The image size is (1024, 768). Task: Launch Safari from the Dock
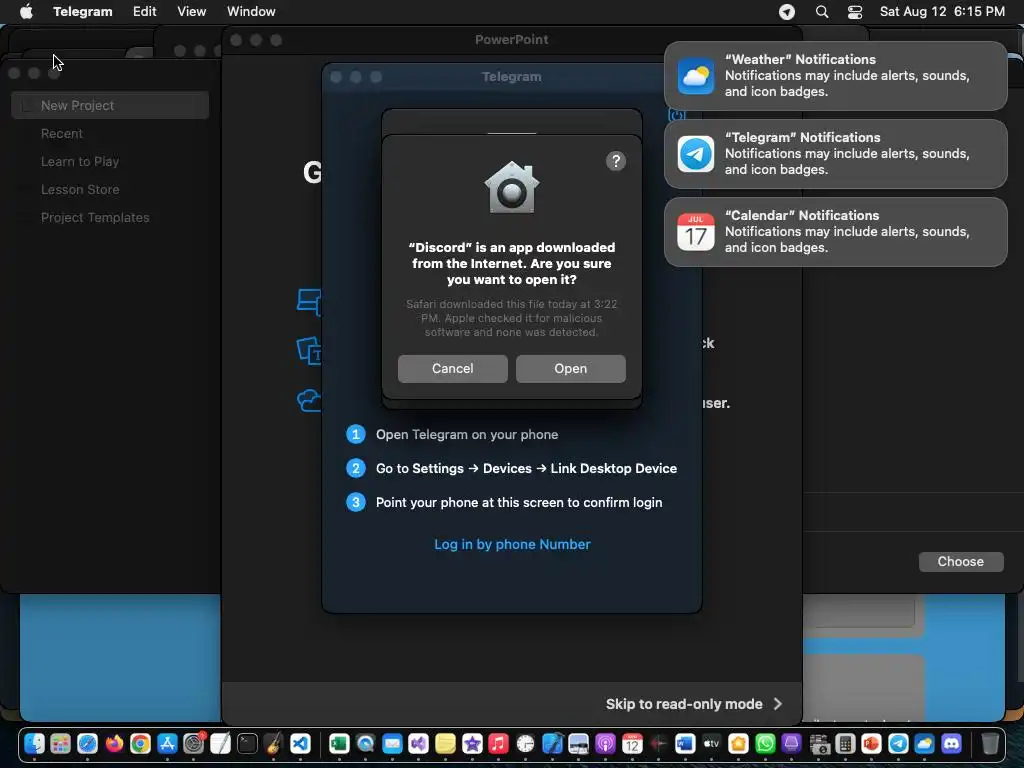[88, 743]
